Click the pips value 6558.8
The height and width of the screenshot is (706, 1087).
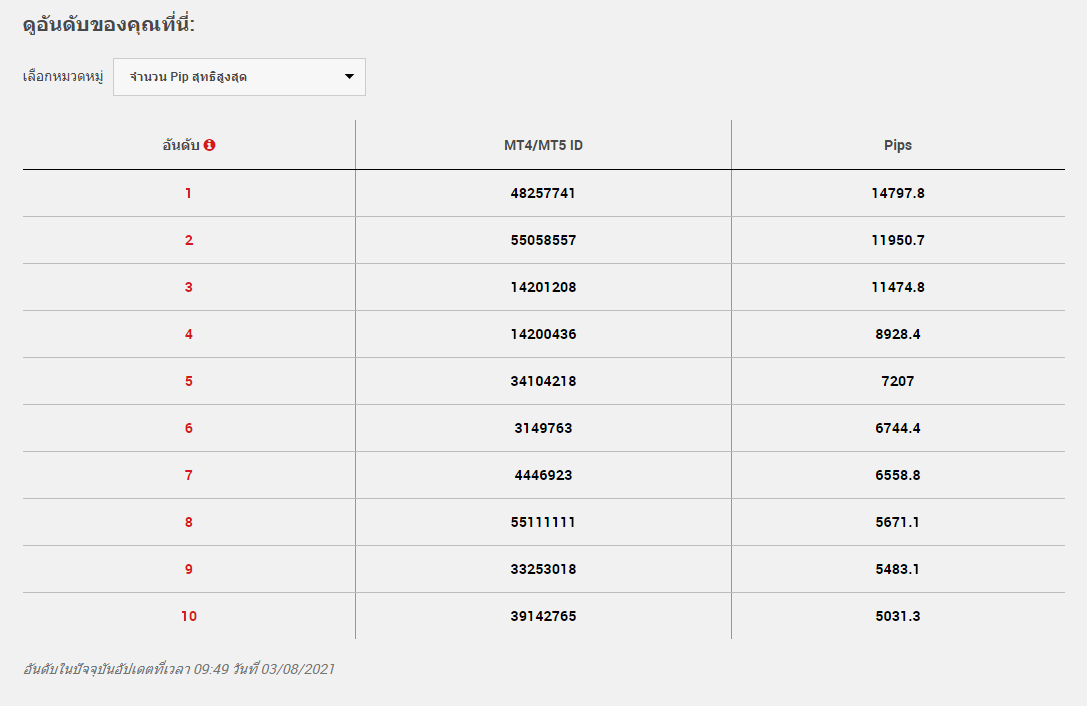[x=898, y=475]
